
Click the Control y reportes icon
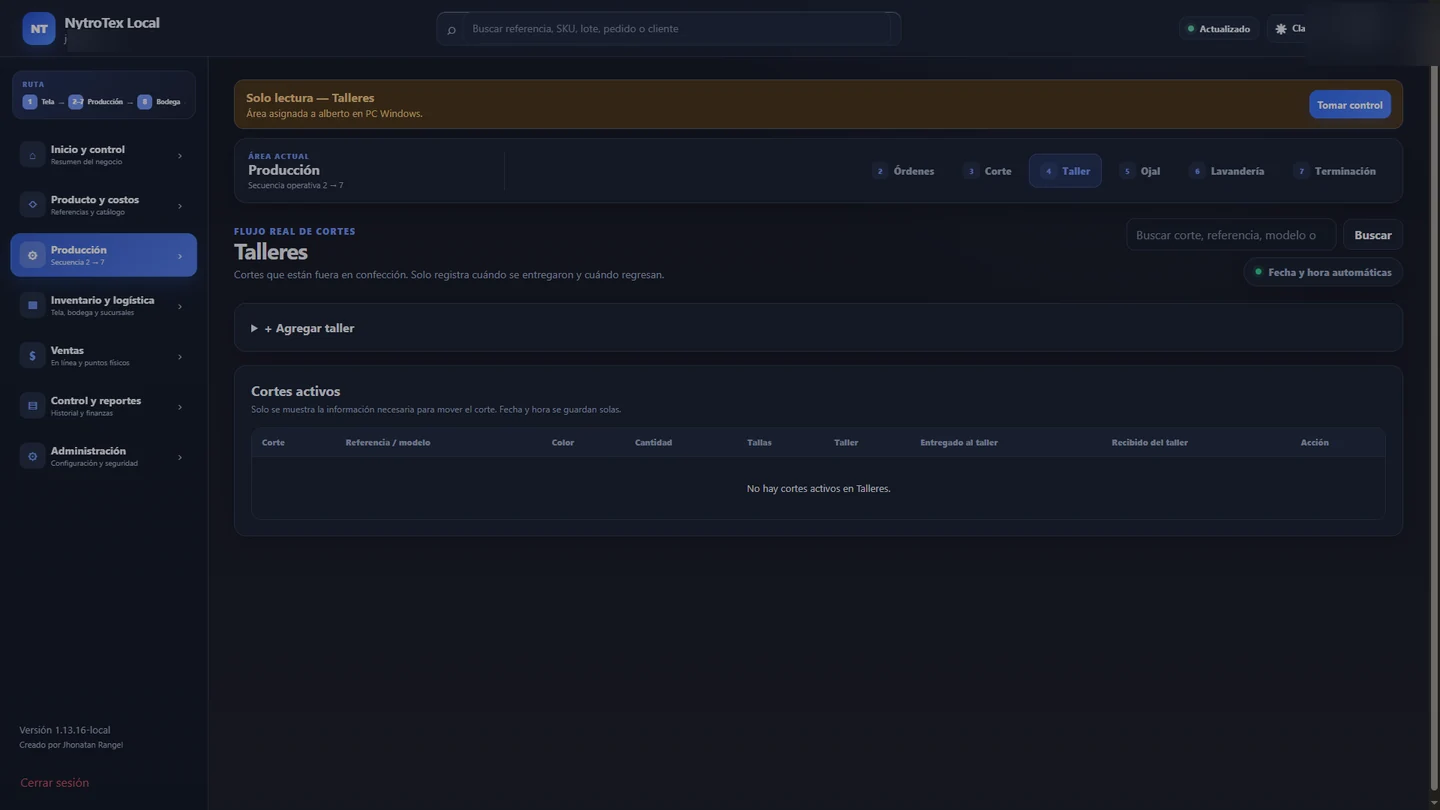click(32, 406)
